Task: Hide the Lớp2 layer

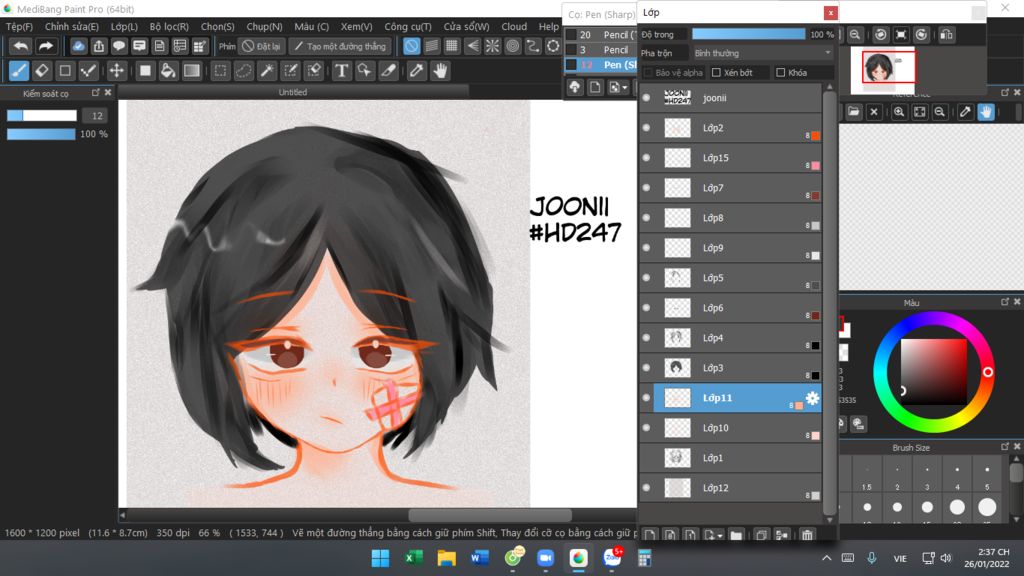Action: pos(647,128)
